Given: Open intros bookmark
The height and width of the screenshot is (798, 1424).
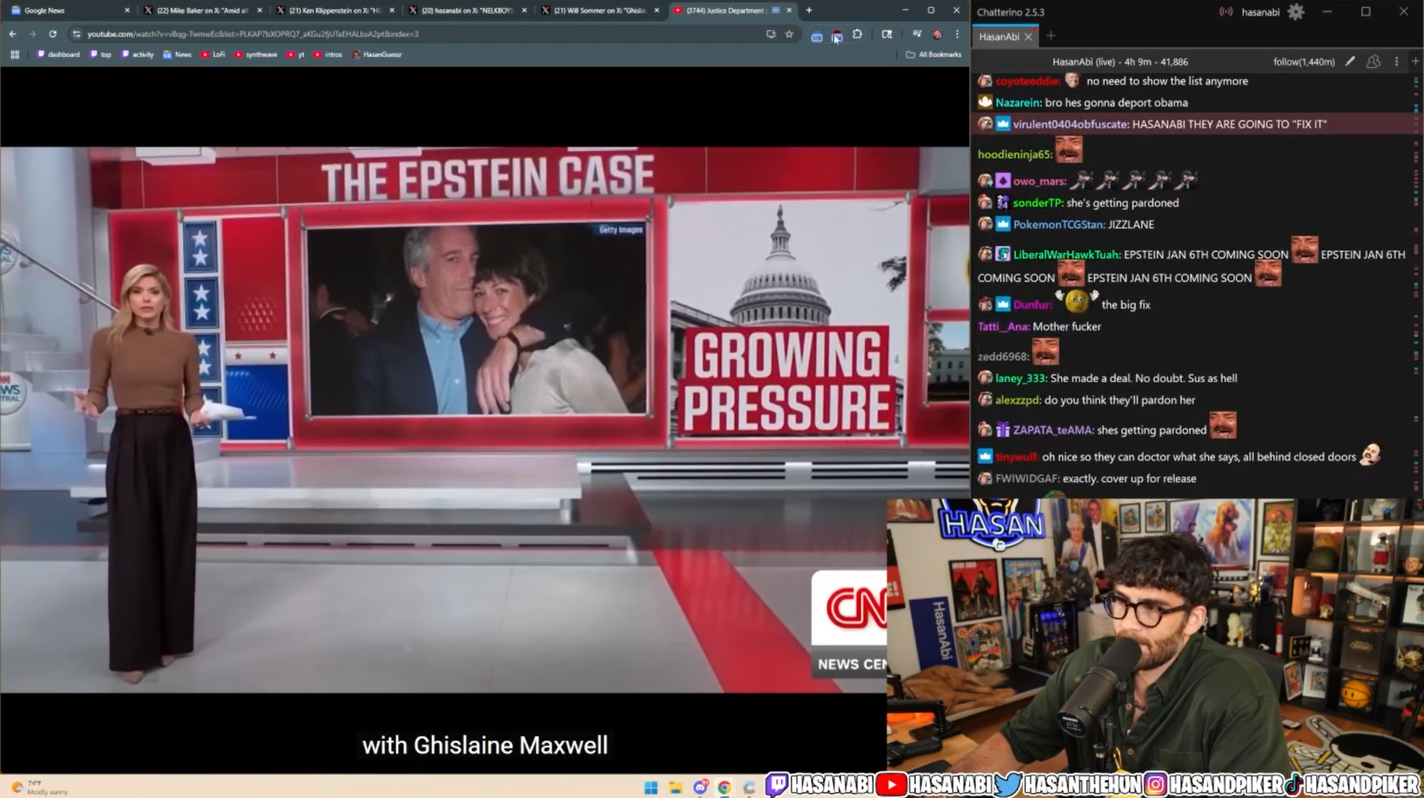Looking at the screenshot, I should click(x=327, y=55).
